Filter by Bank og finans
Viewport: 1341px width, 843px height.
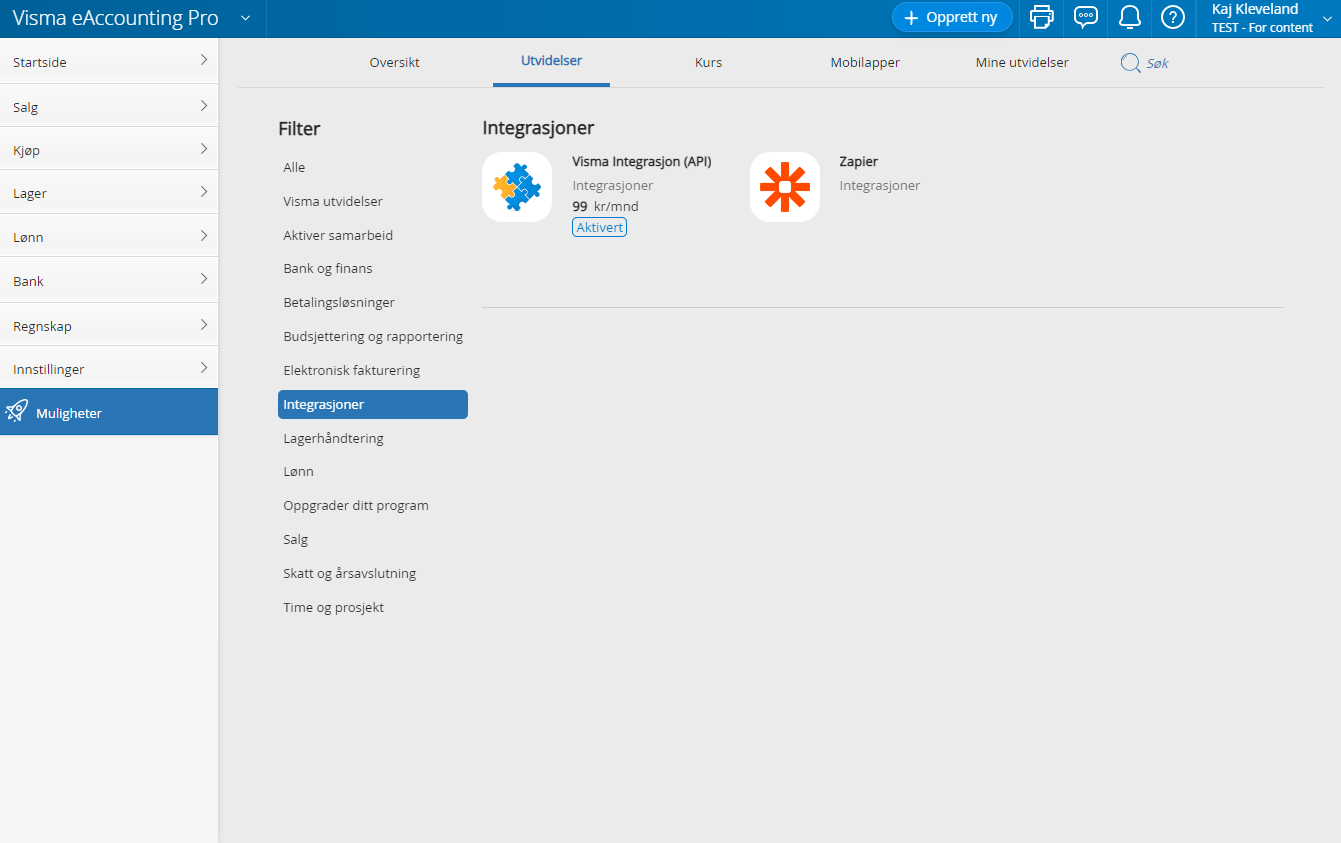click(x=329, y=268)
